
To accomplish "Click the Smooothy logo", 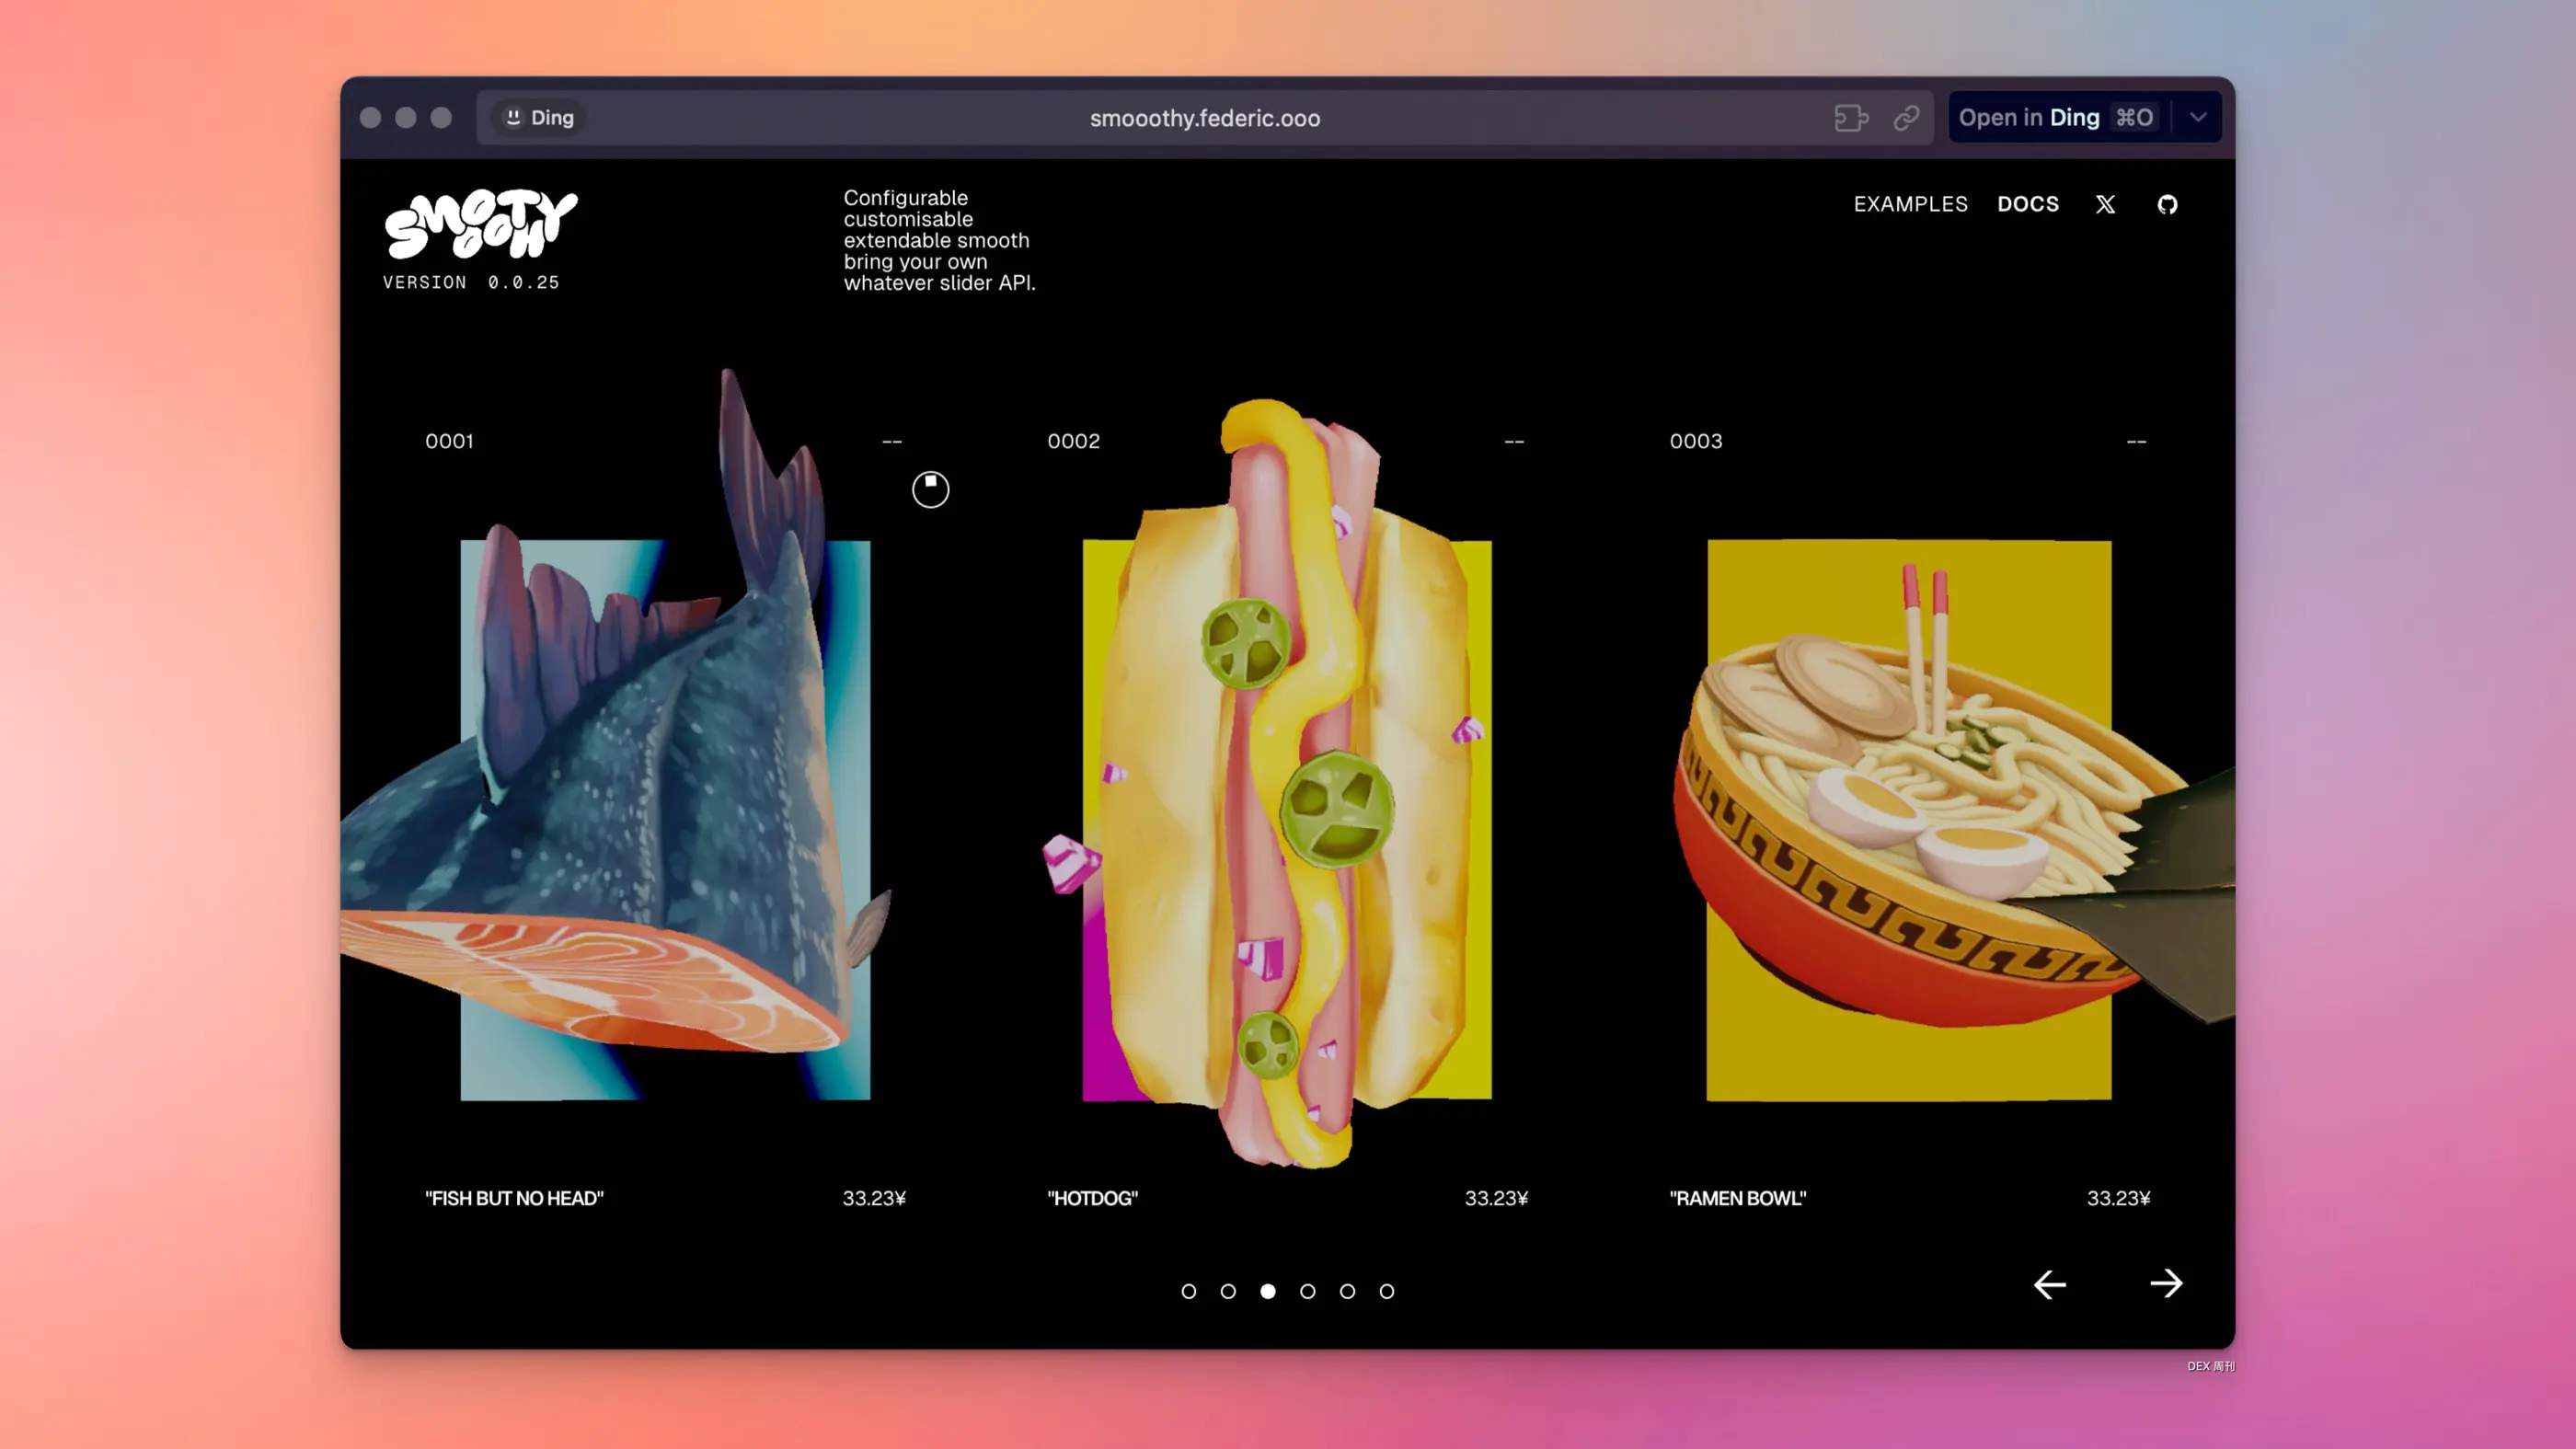I will coord(481,224).
